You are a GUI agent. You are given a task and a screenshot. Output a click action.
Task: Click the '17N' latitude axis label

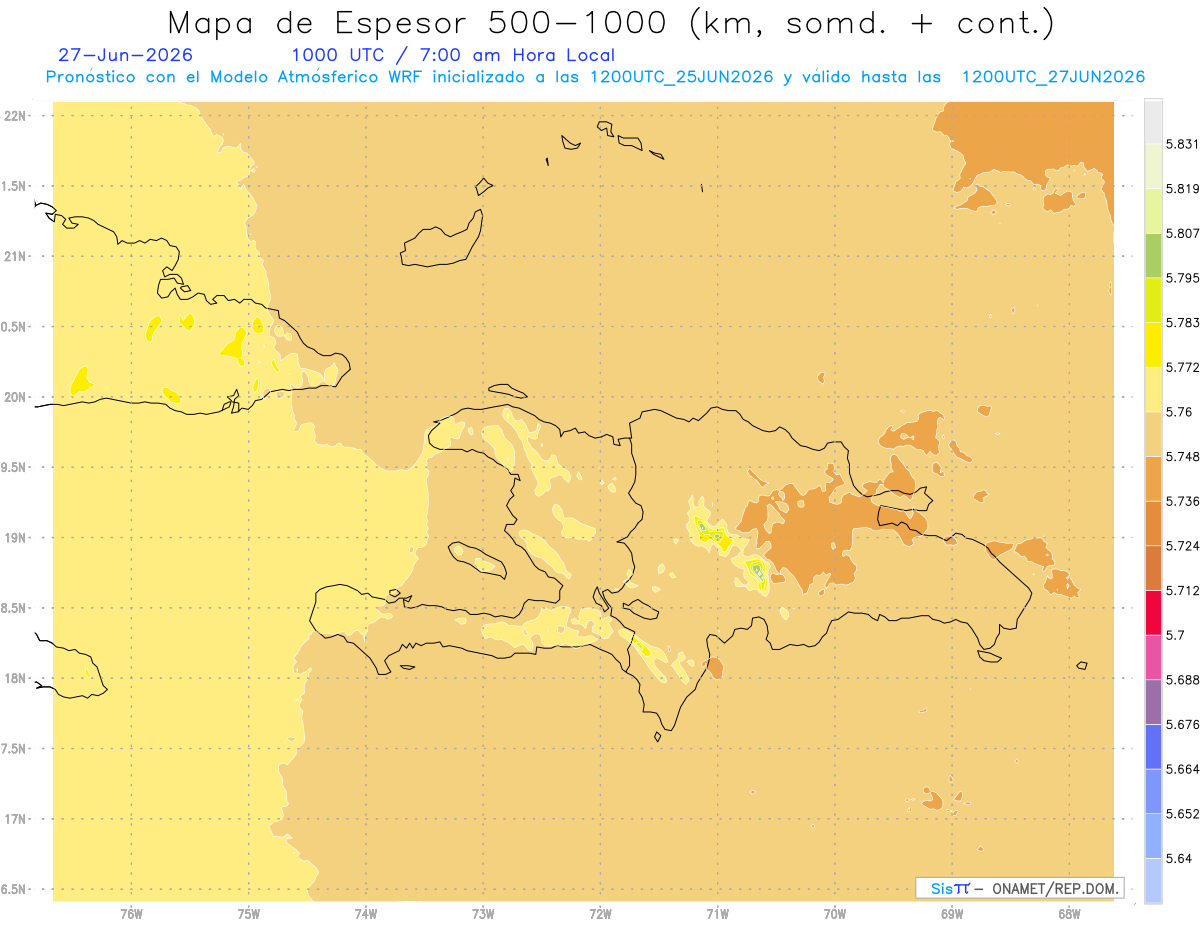click(16, 819)
